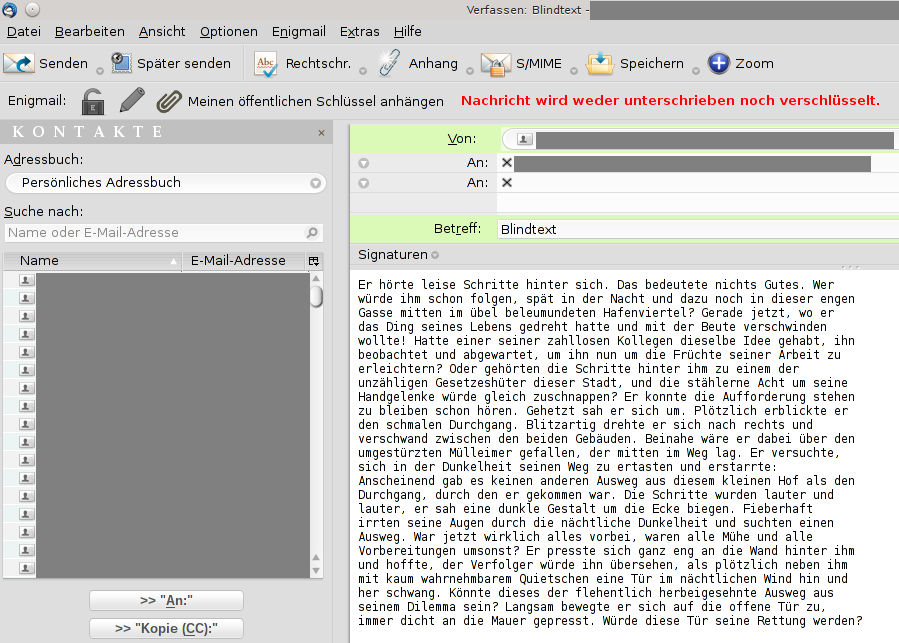
Task: Sort contacts by the Name column header
Action: pyautogui.click(x=93, y=261)
